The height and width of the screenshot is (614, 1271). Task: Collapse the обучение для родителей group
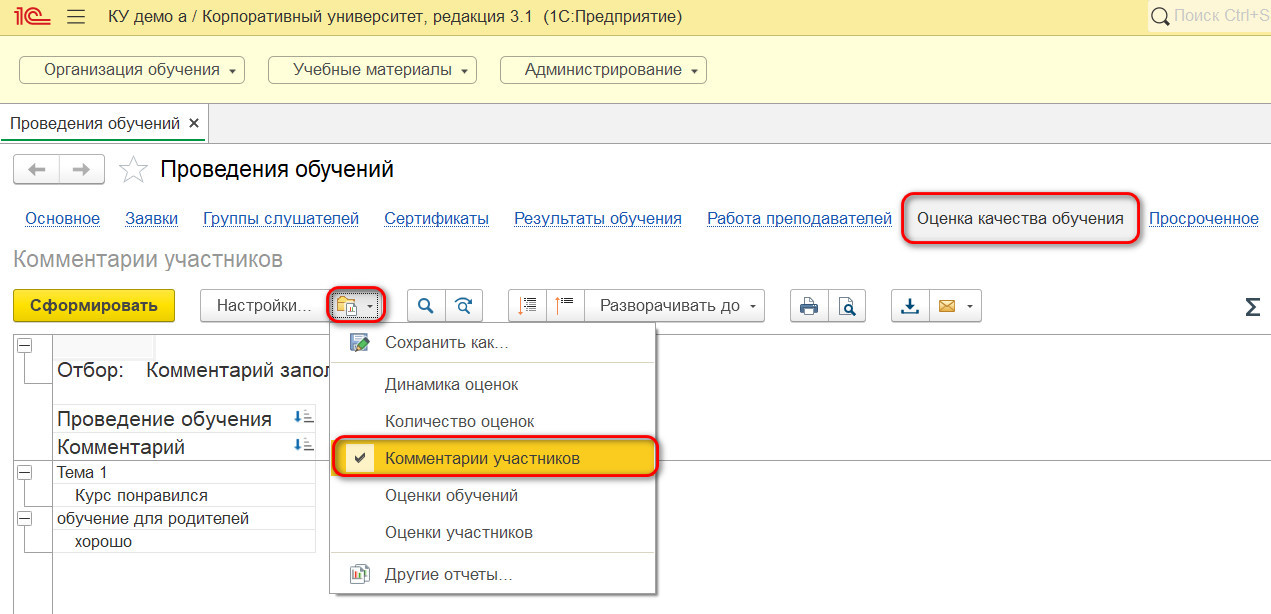pyautogui.click(x=24, y=518)
